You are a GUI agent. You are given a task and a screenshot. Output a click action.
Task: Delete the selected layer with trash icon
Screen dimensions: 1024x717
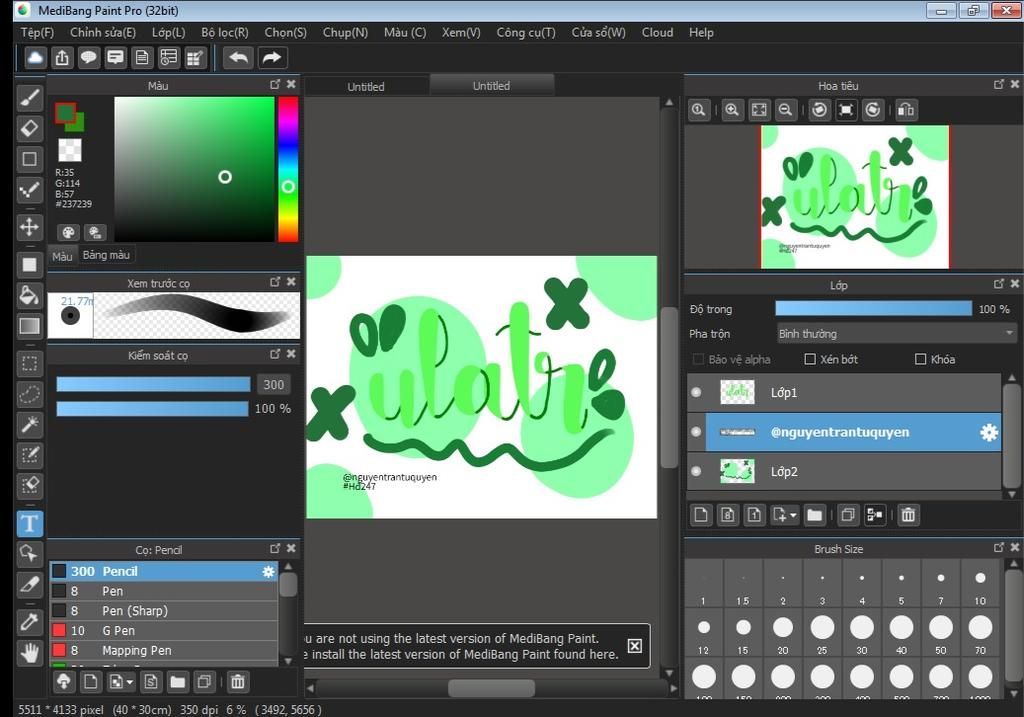(908, 515)
